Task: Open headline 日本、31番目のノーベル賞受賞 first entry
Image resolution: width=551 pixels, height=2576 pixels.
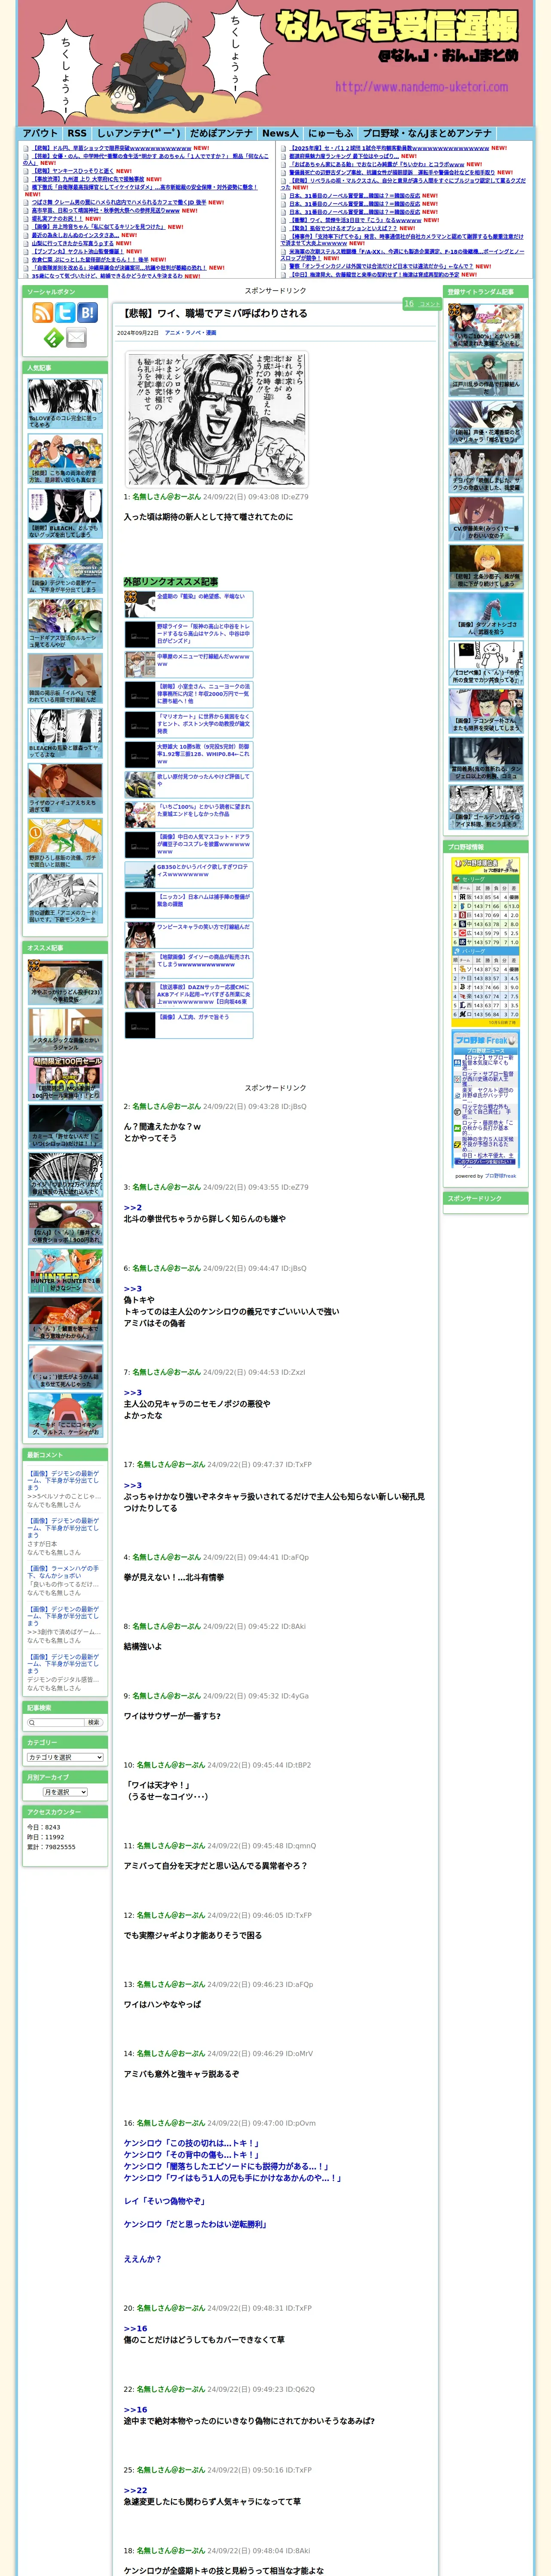Action: point(354,196)
